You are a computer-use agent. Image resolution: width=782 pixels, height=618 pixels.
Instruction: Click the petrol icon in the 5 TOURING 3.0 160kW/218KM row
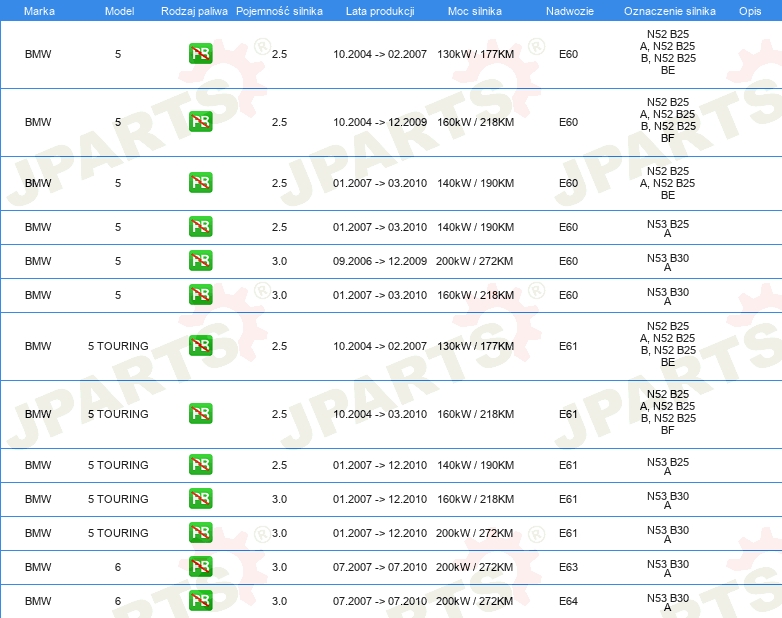201,498
